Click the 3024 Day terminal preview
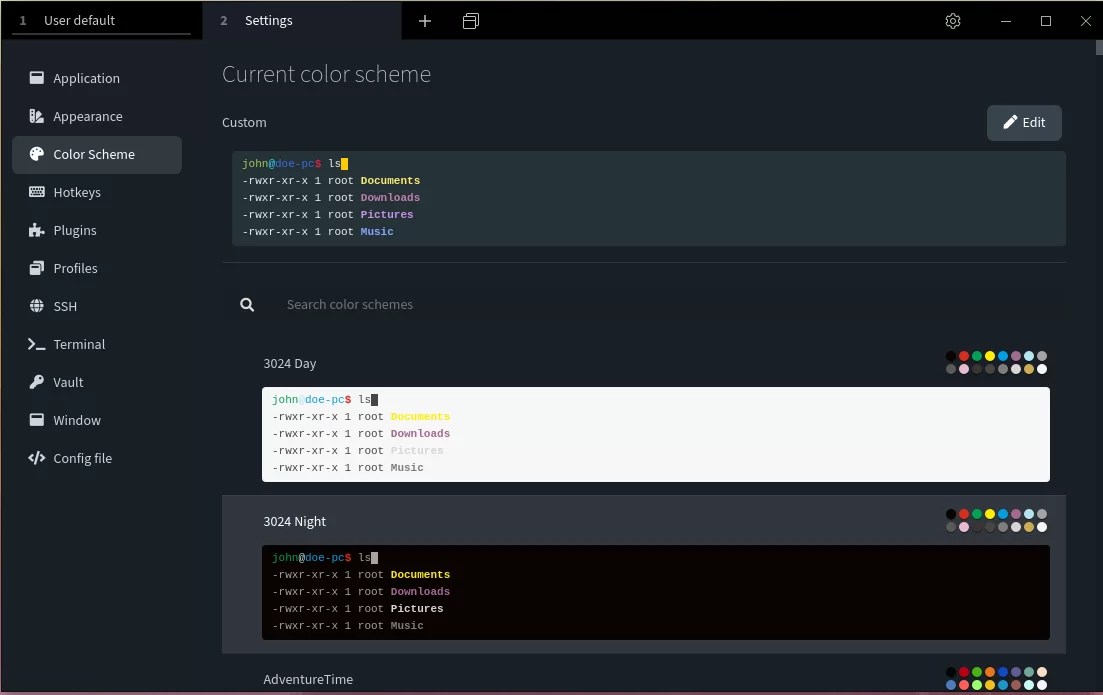 656,434
